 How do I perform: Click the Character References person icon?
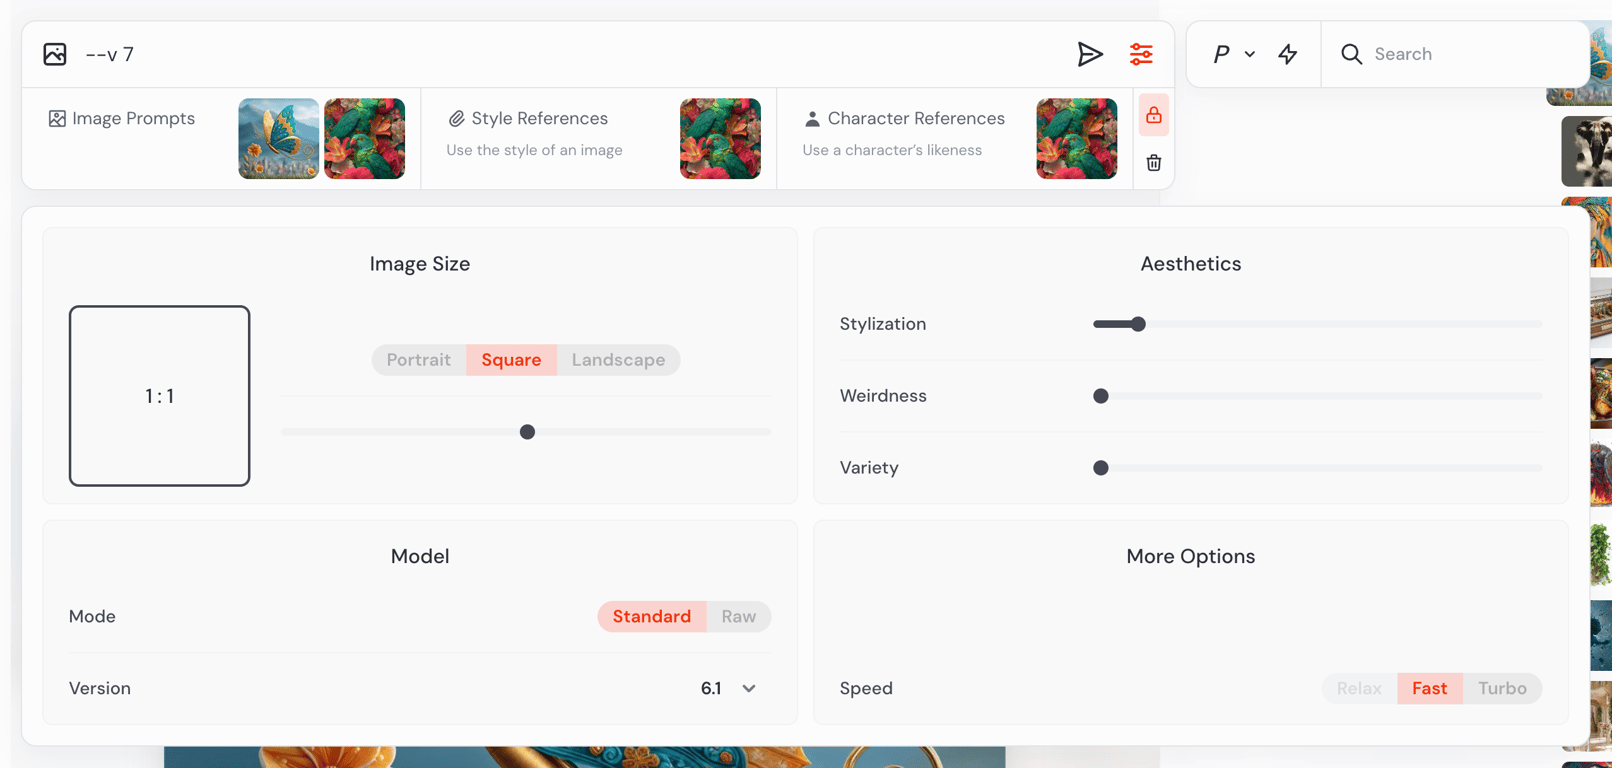(812, 119)
